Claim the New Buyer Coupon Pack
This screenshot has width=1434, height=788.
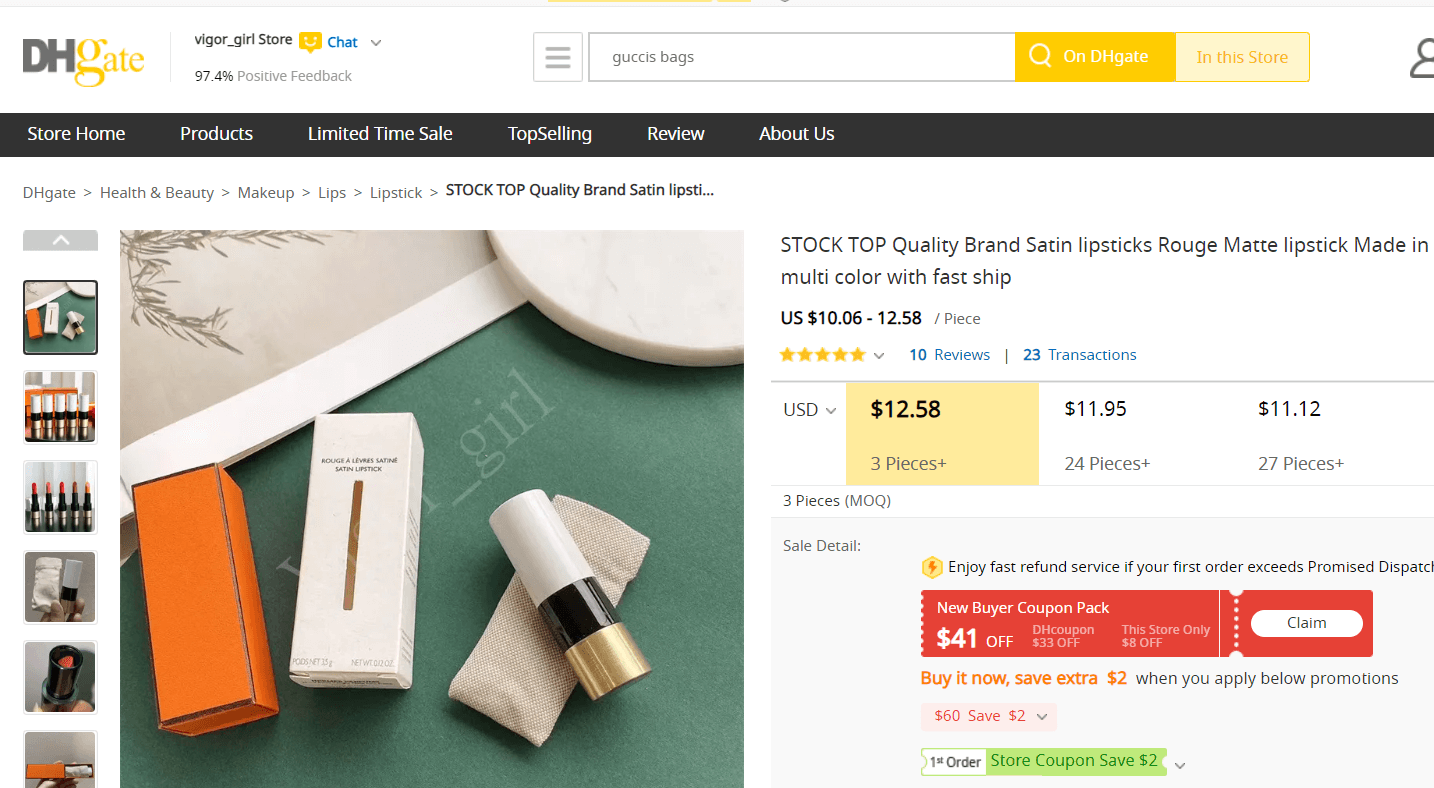(1306, 623)
